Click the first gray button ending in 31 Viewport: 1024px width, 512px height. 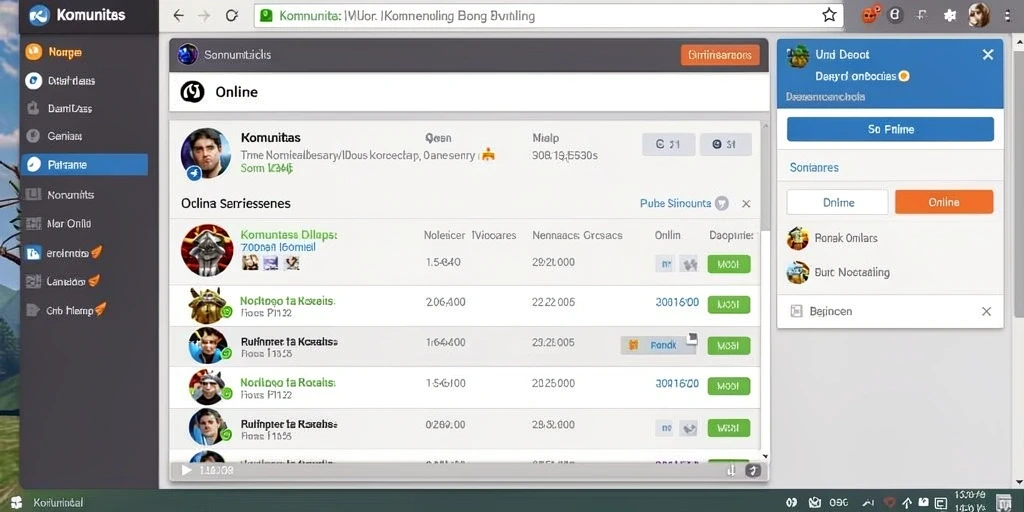click(667, 144)
